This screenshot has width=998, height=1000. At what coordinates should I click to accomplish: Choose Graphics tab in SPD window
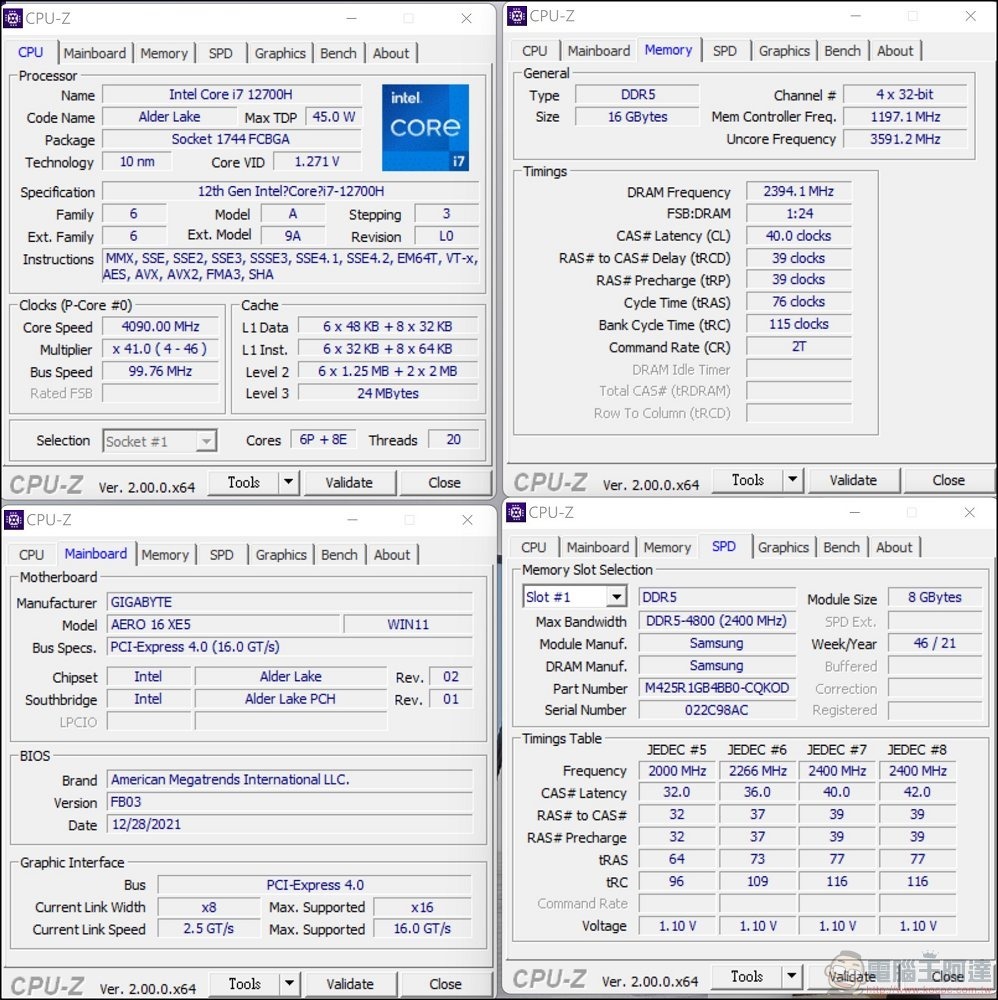point(783,547)
